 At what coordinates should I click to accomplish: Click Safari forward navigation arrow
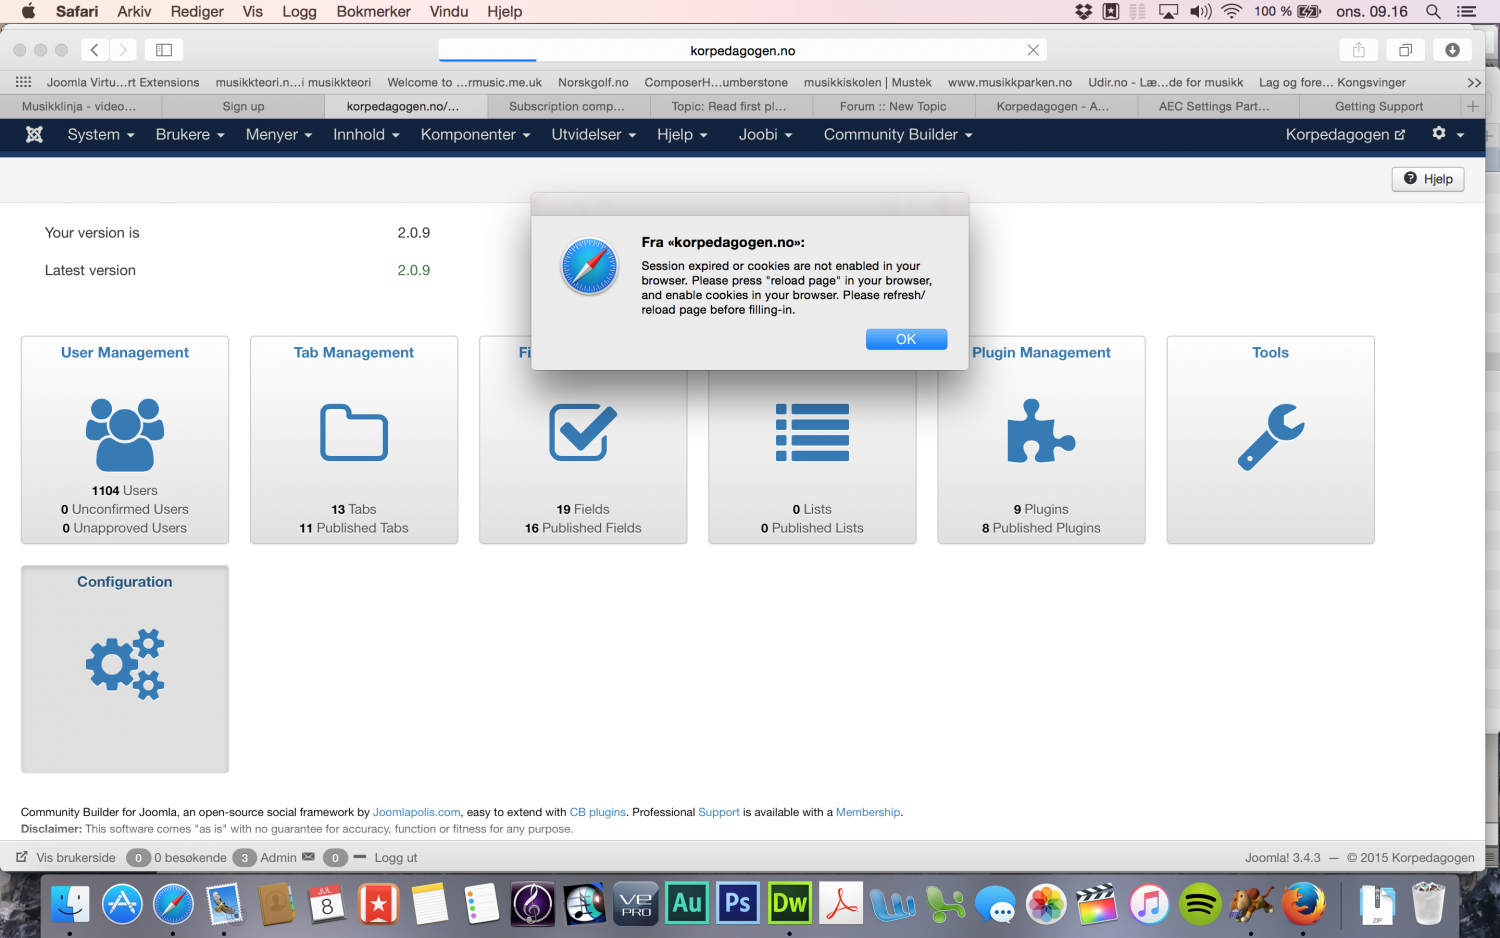[x=123, y=50]
